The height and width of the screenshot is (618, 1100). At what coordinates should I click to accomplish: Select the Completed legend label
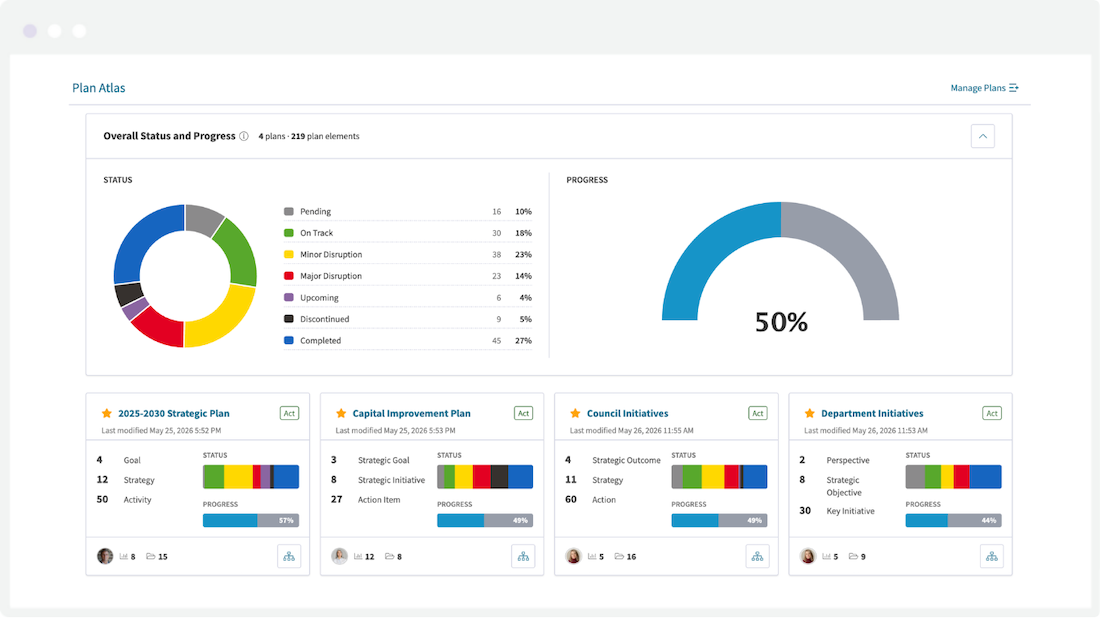tap(321, 341)
